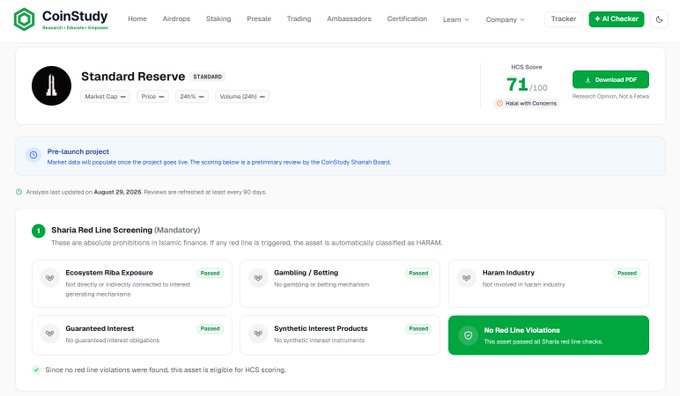Select the STANDARD ticker badge
Image resolution: width=680 pixels, height=396 pixels.
207,77
